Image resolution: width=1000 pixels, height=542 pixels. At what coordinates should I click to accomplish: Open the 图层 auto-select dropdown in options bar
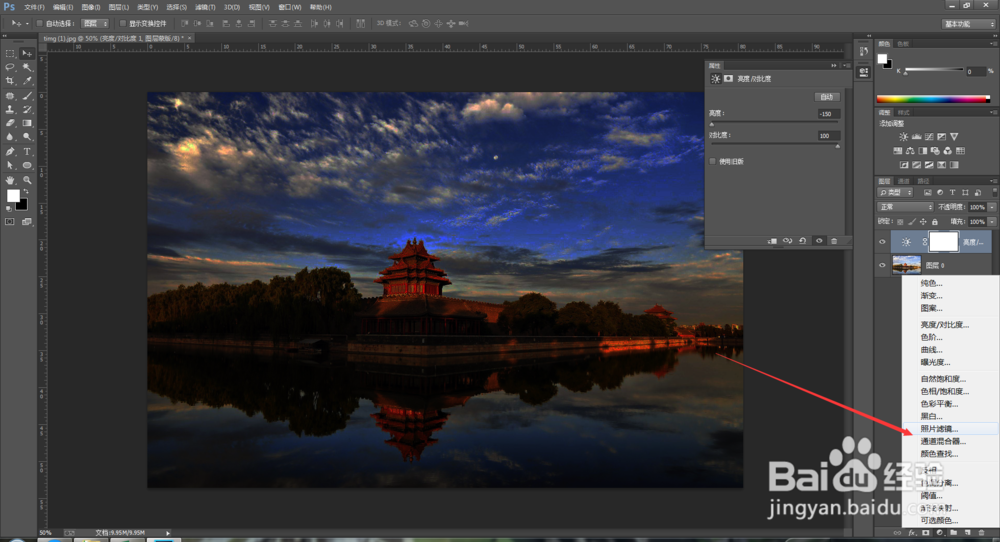[96, 24]
